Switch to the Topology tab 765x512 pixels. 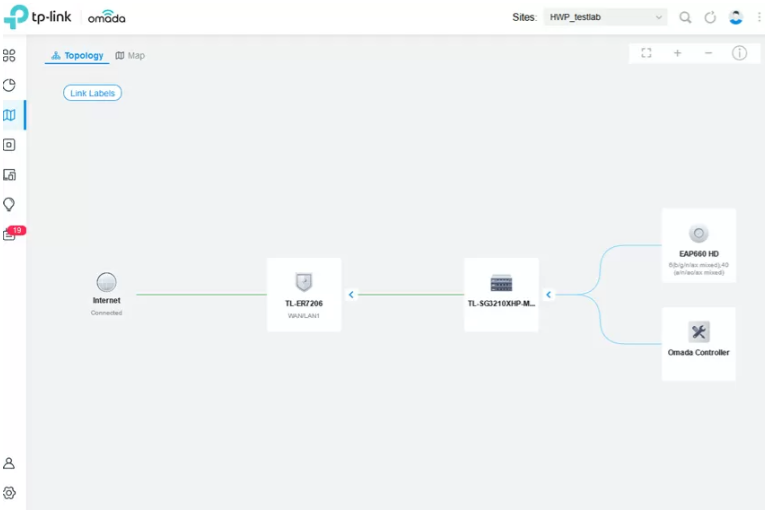(77, 56)
